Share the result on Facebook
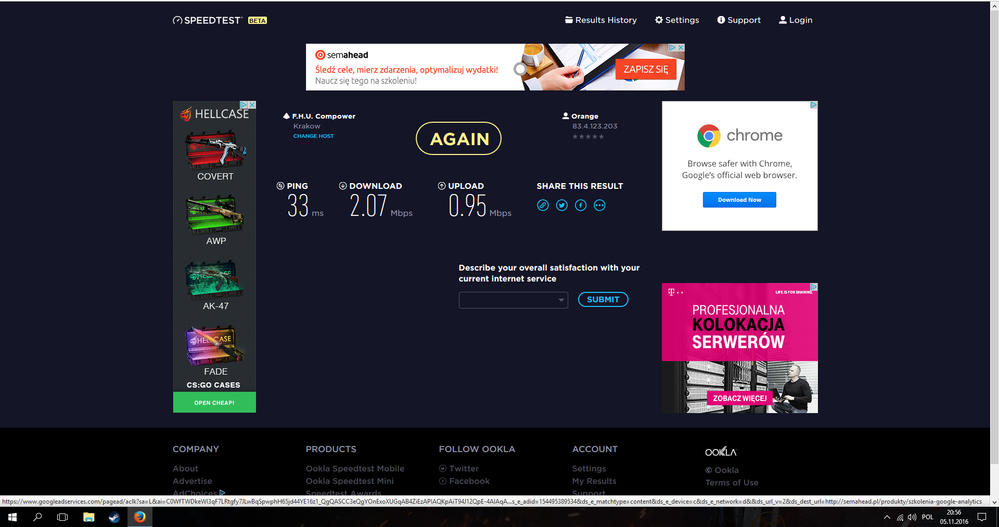Image resolution: width=999 pixels, height=527 pixels. pyautogui.click(x=580, y=205)
